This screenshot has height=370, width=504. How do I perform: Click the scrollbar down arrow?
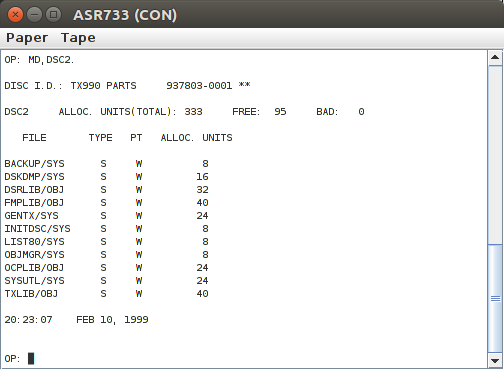click(x=495, y=361)
